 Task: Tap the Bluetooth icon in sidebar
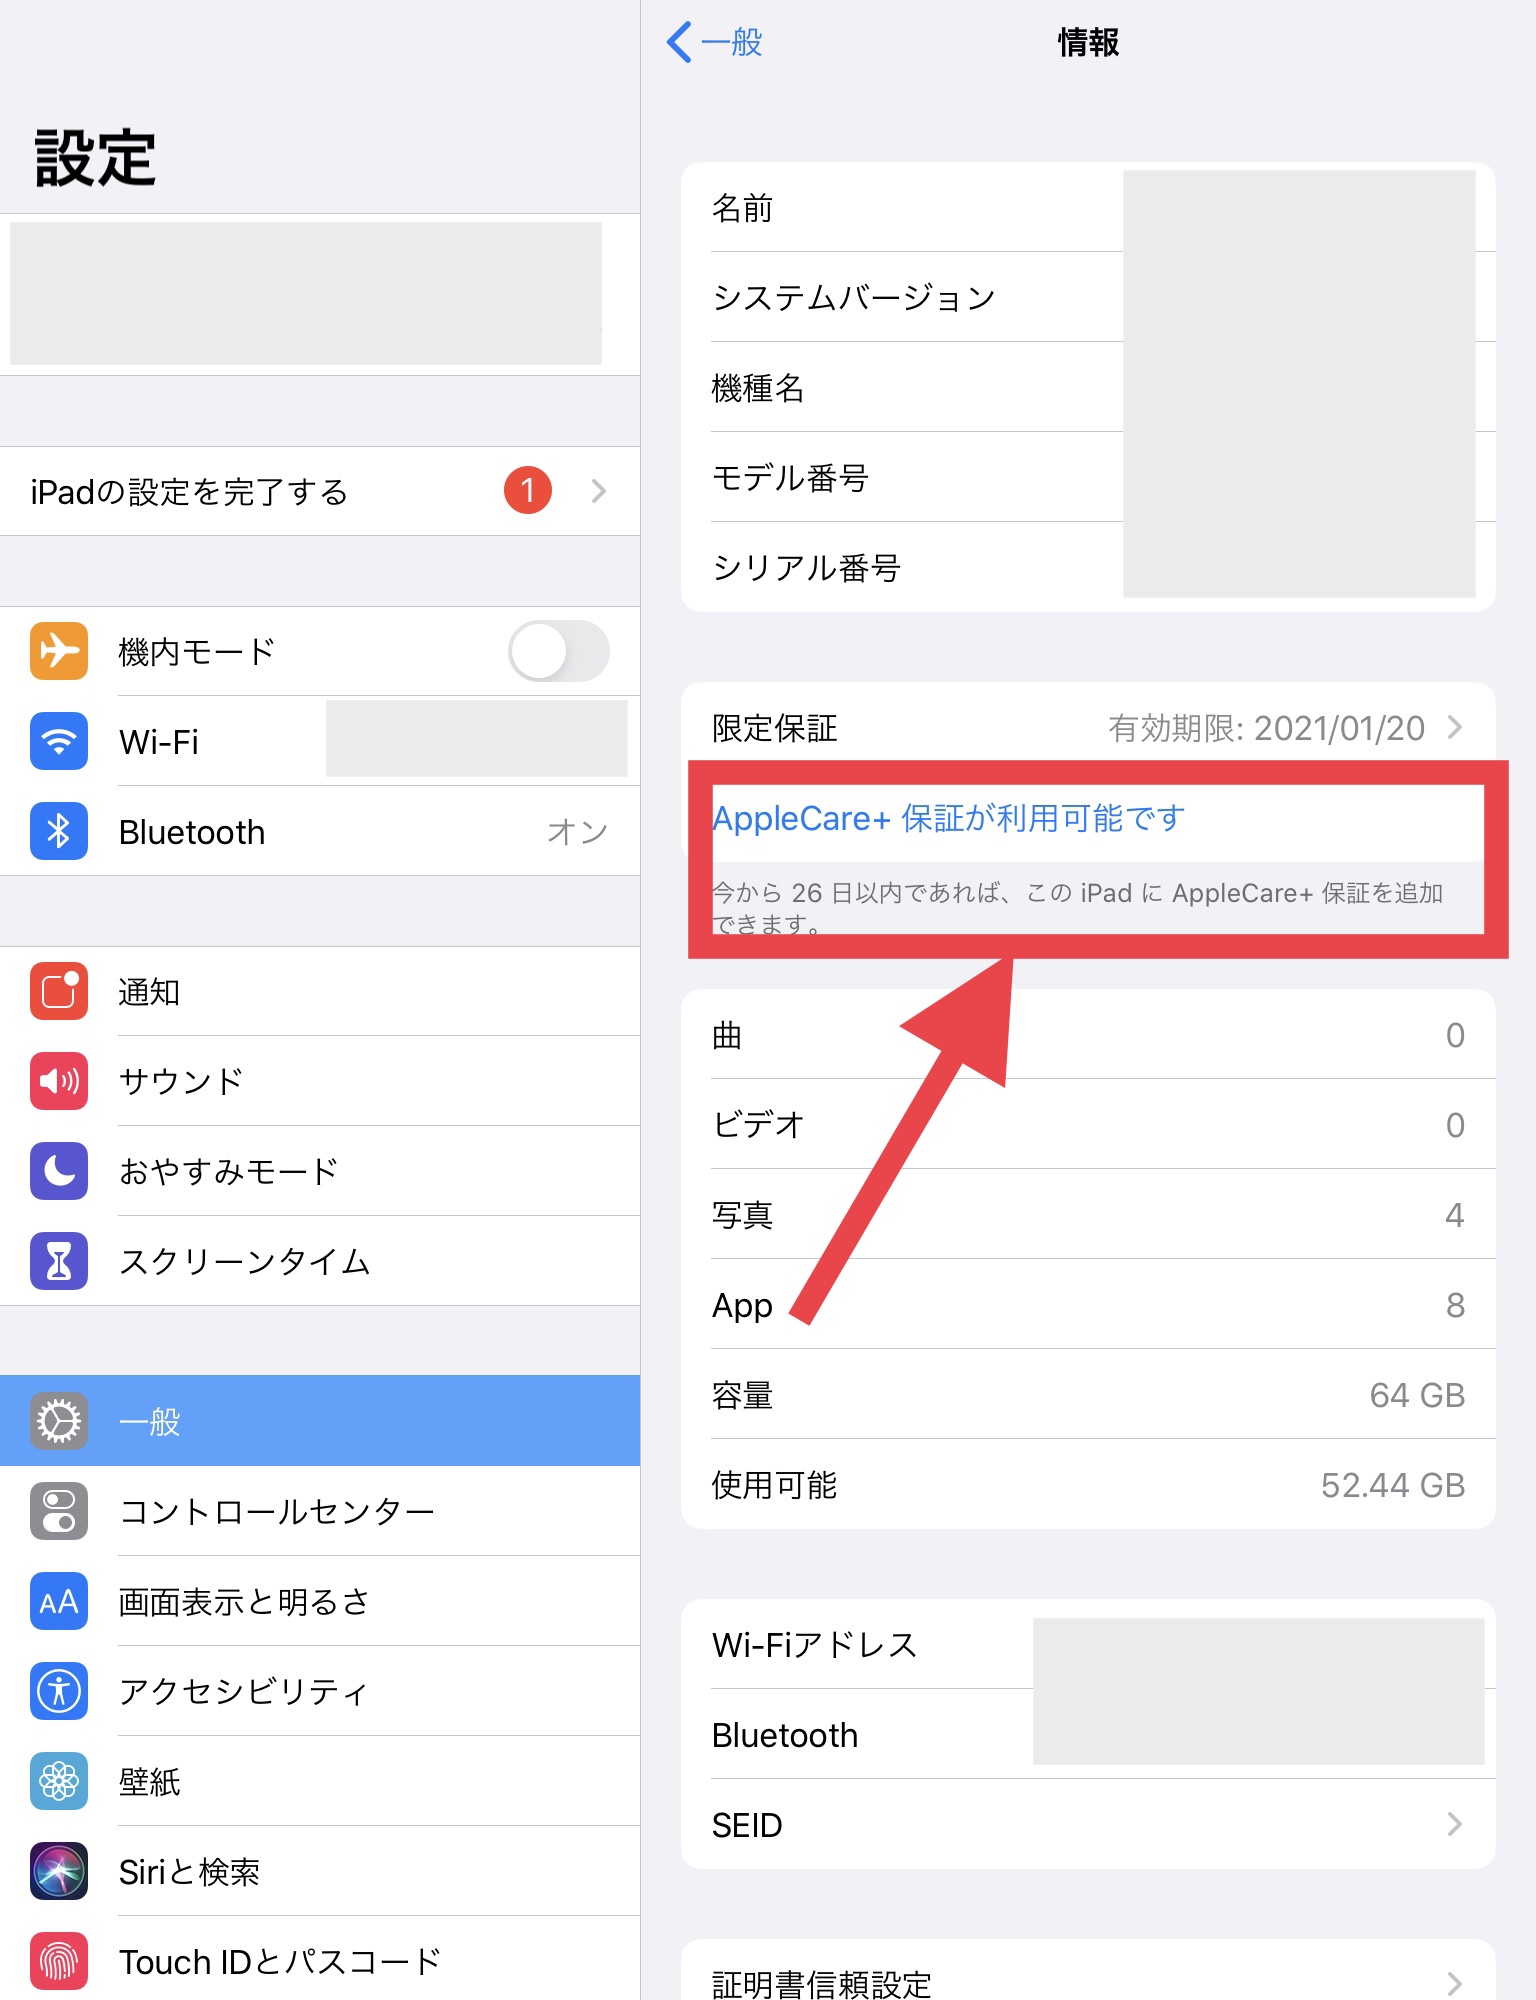click(59, 831)
